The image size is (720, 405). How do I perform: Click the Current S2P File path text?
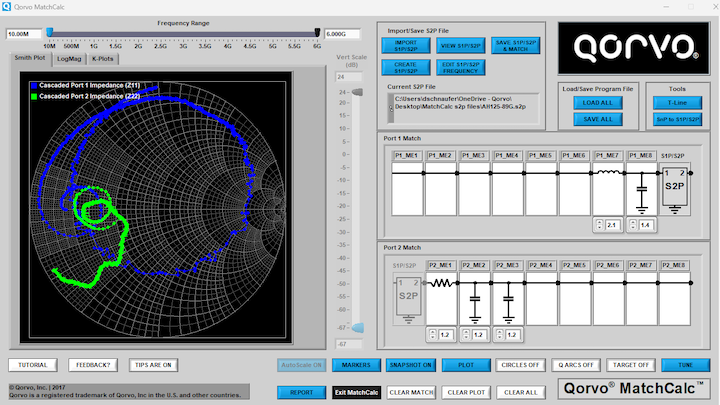(x=460, y=102)
